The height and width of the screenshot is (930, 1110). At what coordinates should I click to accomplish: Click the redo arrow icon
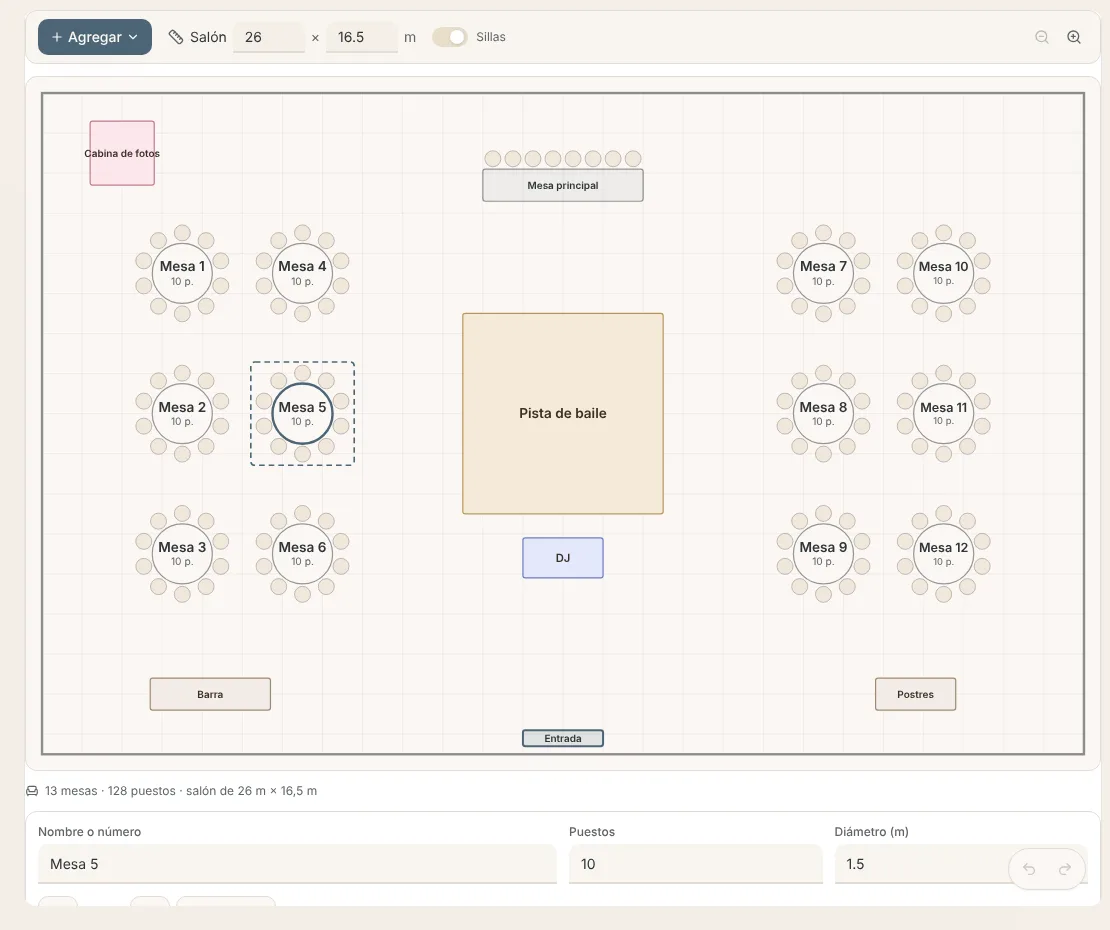point(1065,868)
